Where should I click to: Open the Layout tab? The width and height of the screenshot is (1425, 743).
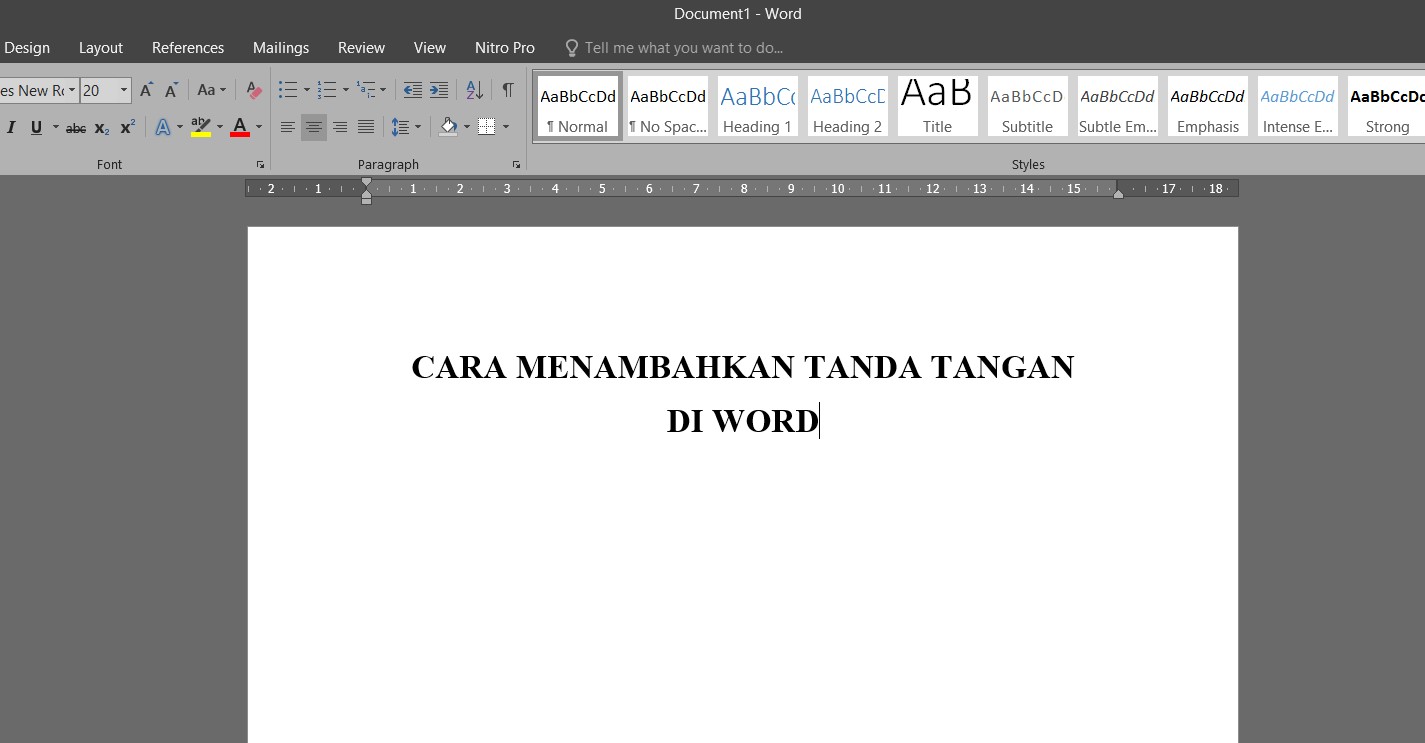point(101,48)
